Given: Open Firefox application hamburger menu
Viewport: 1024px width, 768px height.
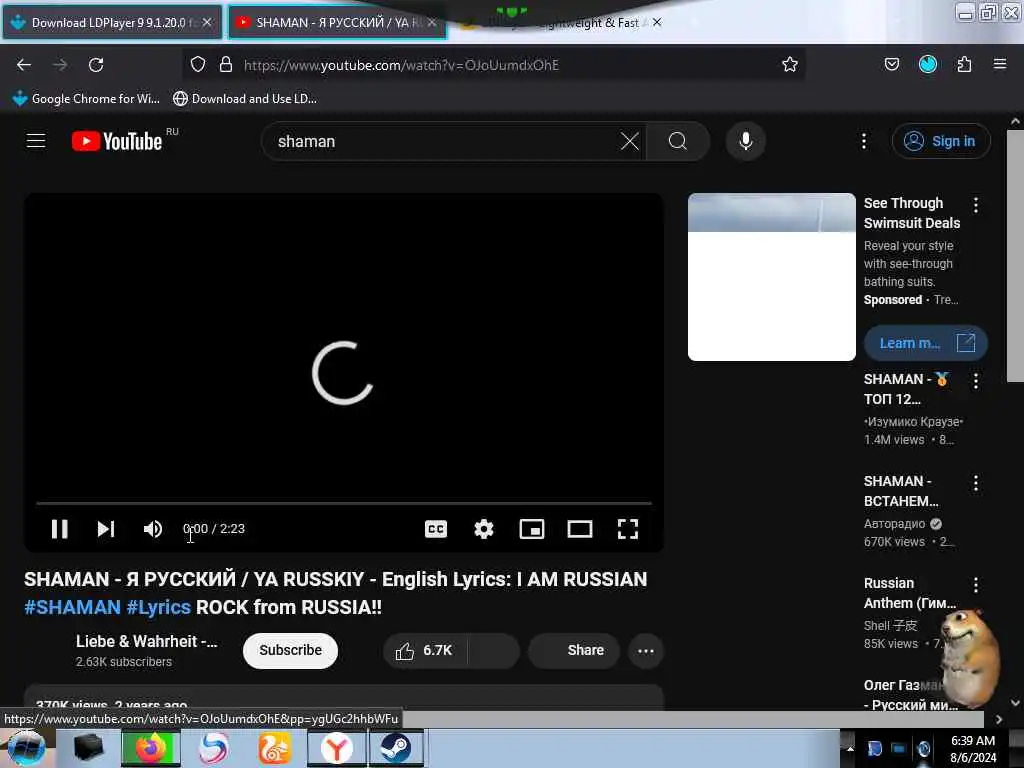Looking at the screenshot, I should pyautogui.click(x=1000, y=64).
